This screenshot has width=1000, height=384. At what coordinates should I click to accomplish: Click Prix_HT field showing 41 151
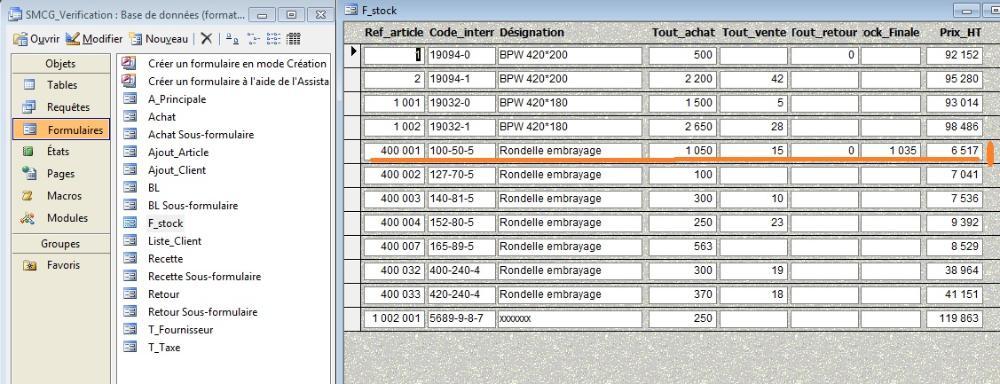954,295
